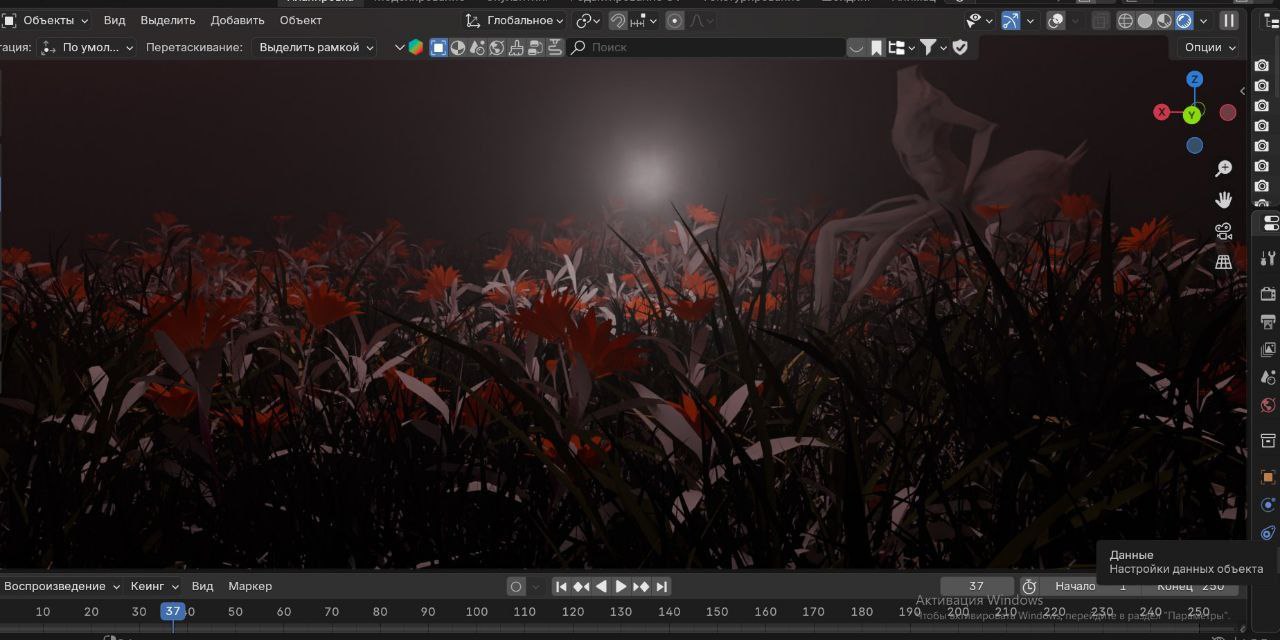Click the Z axis on the navigation gizmo
The width and height of the screenshot is (1280, 640).
click(1194, 79)
